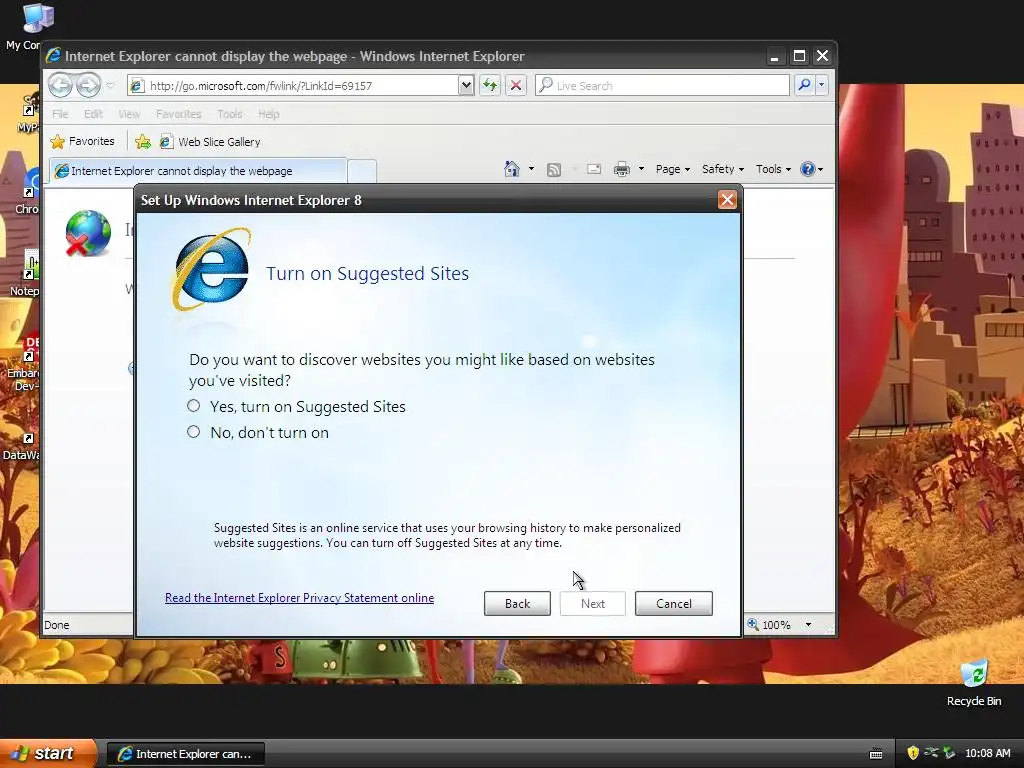1024x768 pixels.
Task: Open the File menu
Action: pos(60,114)
